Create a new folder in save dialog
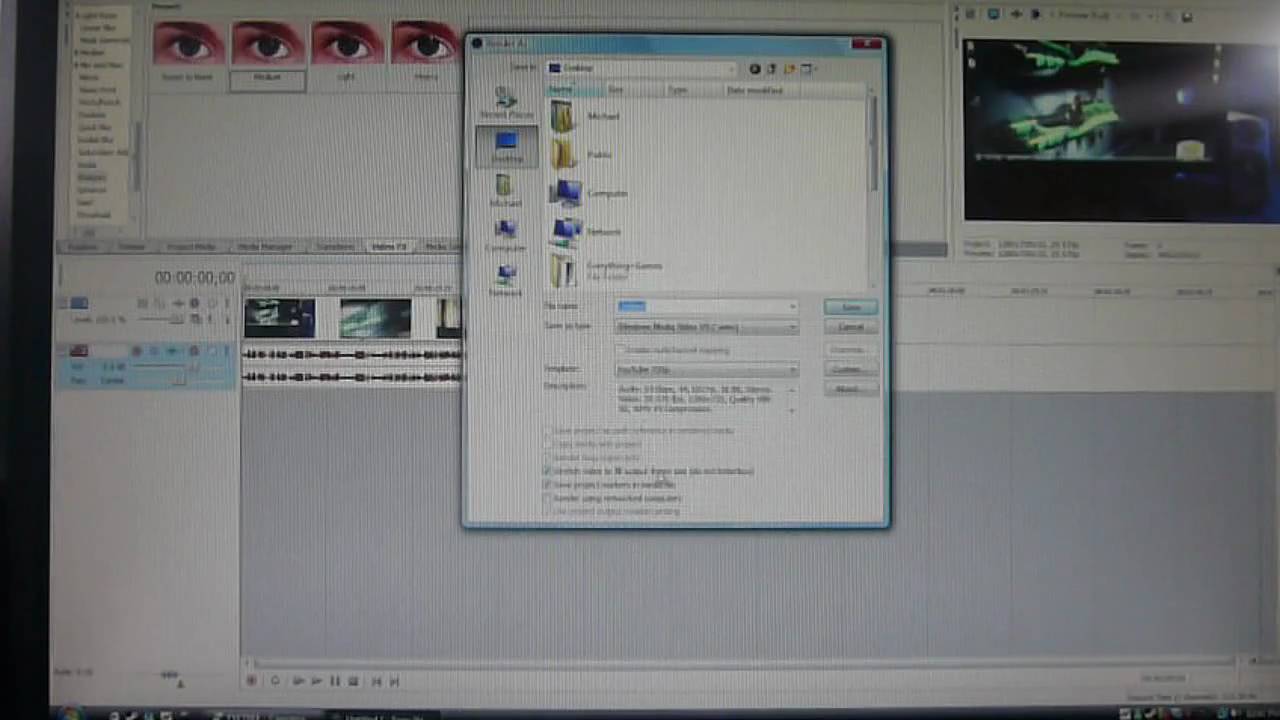1280x720 pixels. 789,69
